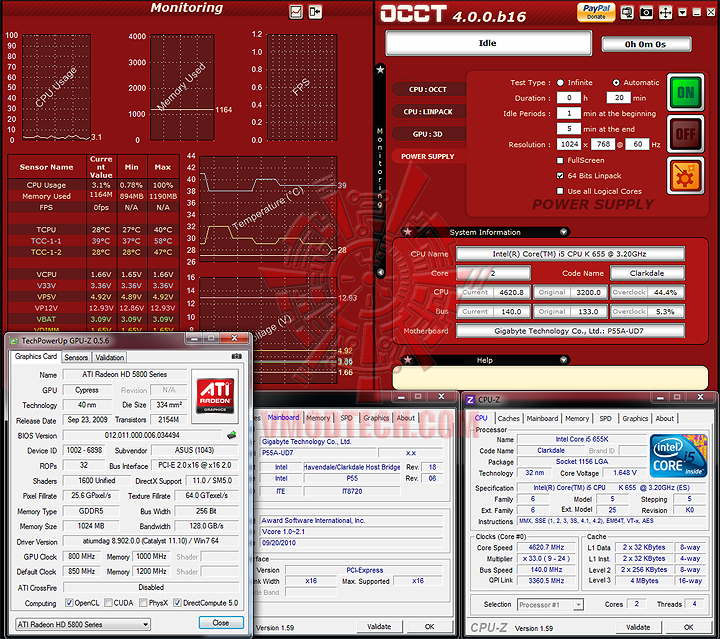Click resolution width field 1024
Image resolution: width=720 pixels, height=639 pixels.
(569, 144)
